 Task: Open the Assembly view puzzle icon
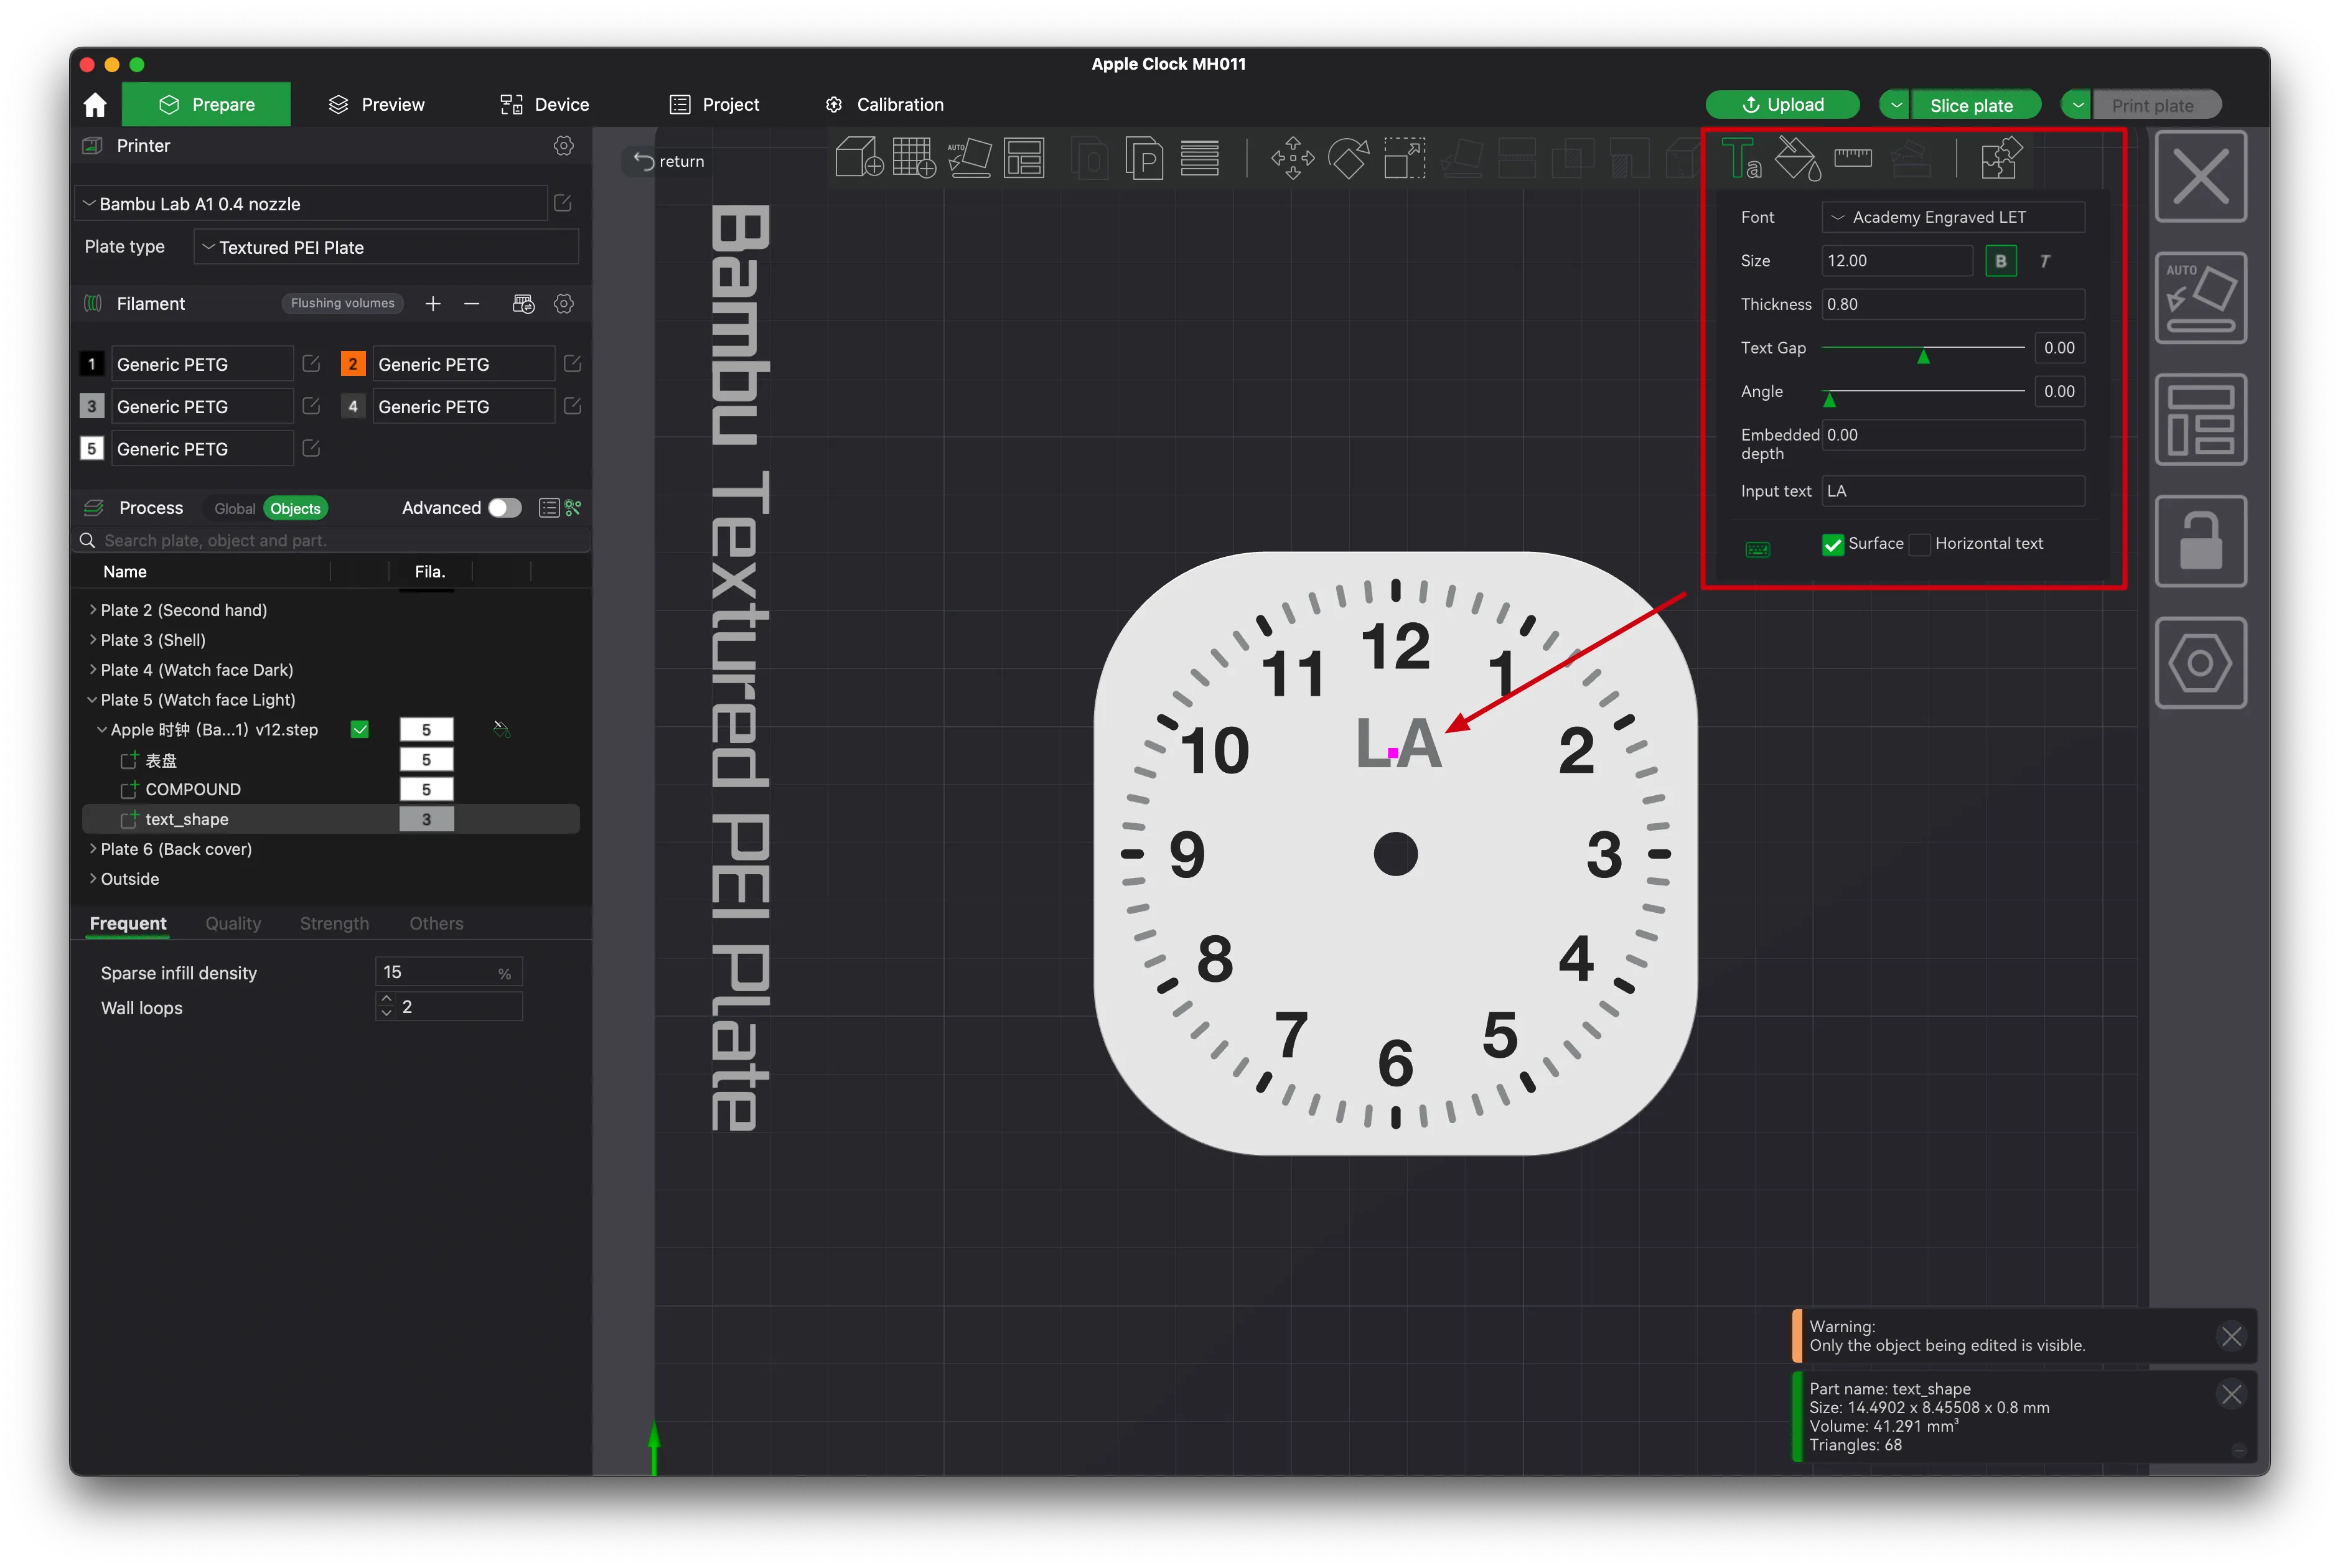(x=2001, y=158)
